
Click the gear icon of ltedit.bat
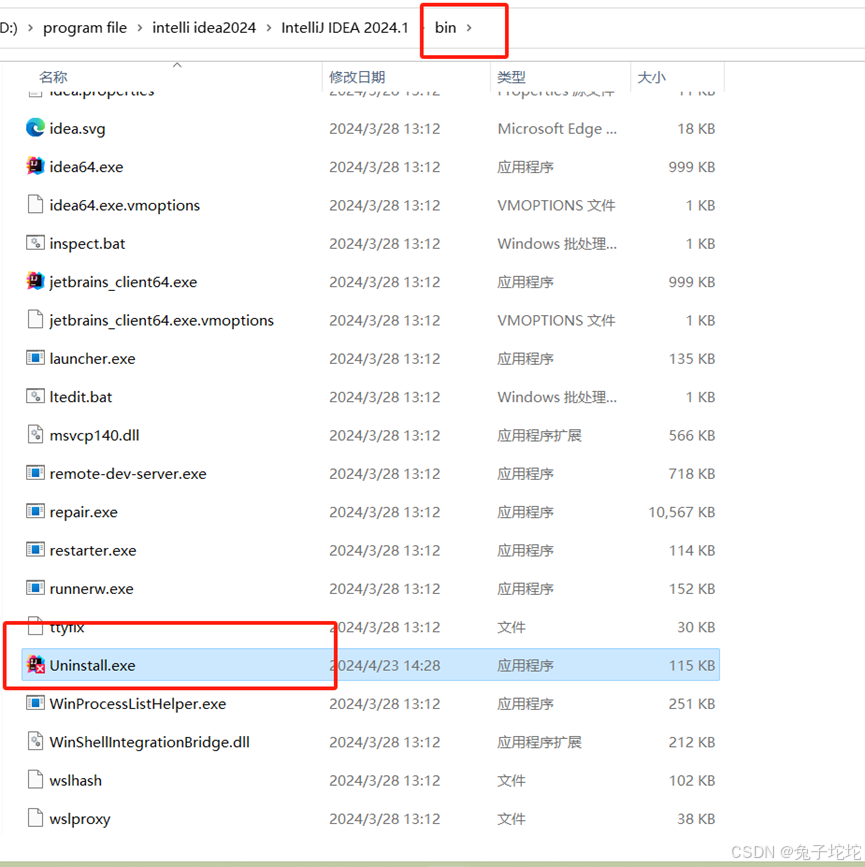click(x=35, y=396)
